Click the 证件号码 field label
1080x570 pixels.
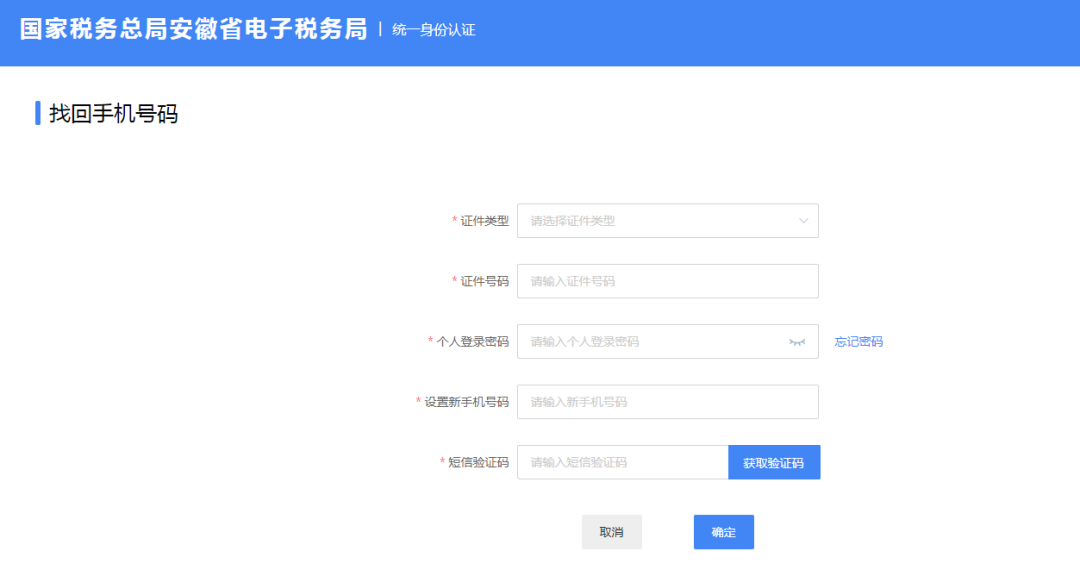tap(484, 281)
